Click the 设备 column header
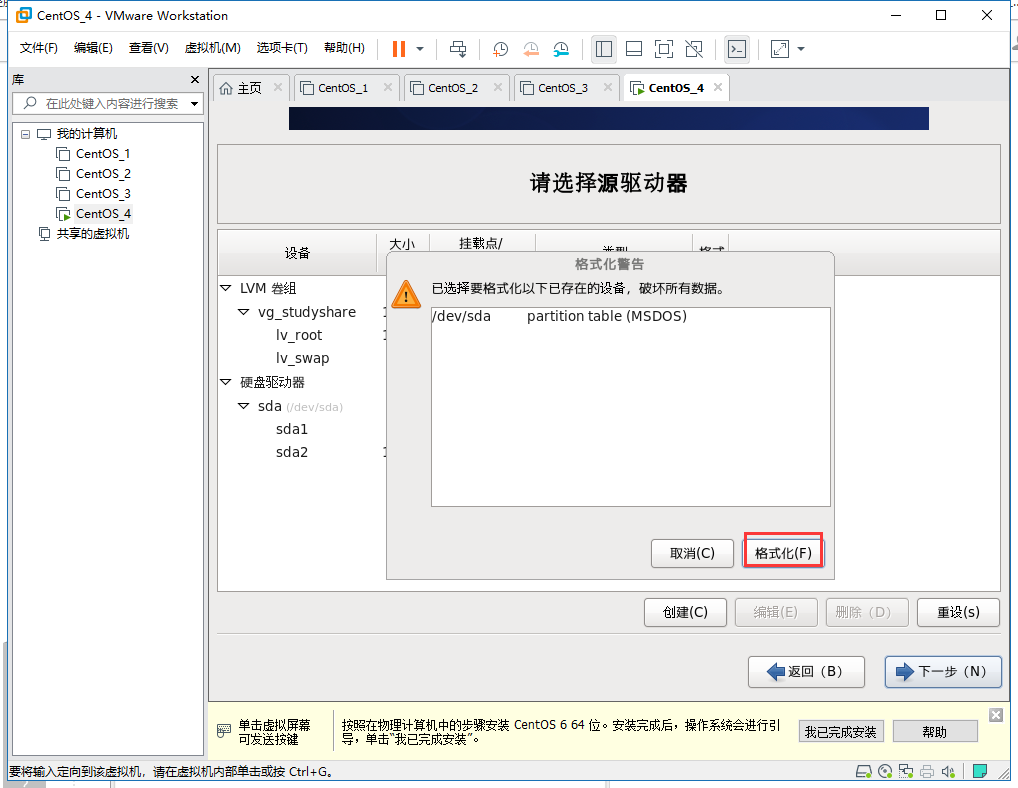Image resolution: width=1018 pixels, height=788 pixels. pos(297,253)
